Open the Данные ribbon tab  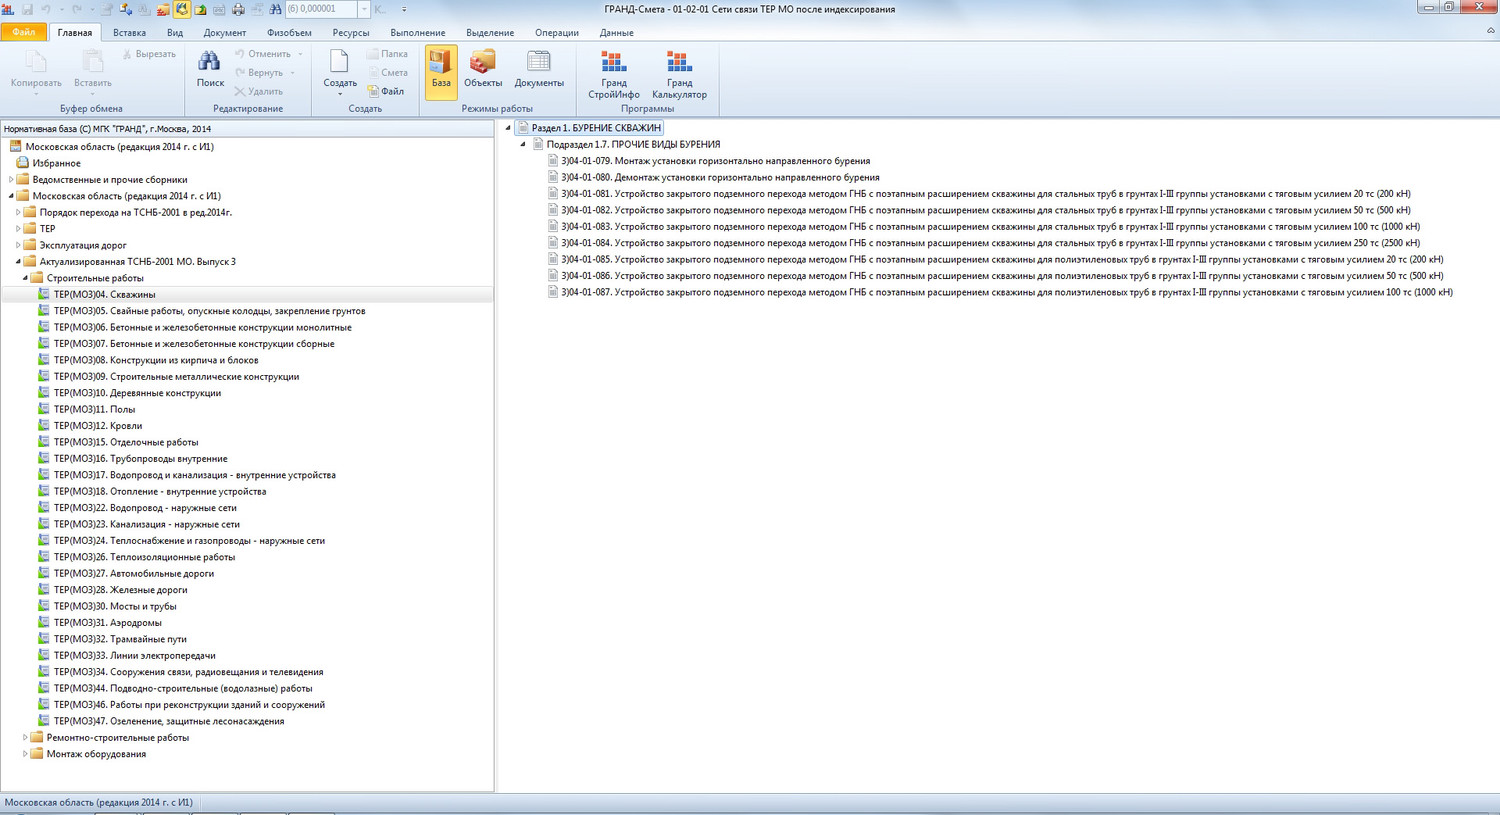[x=617, y=33]
